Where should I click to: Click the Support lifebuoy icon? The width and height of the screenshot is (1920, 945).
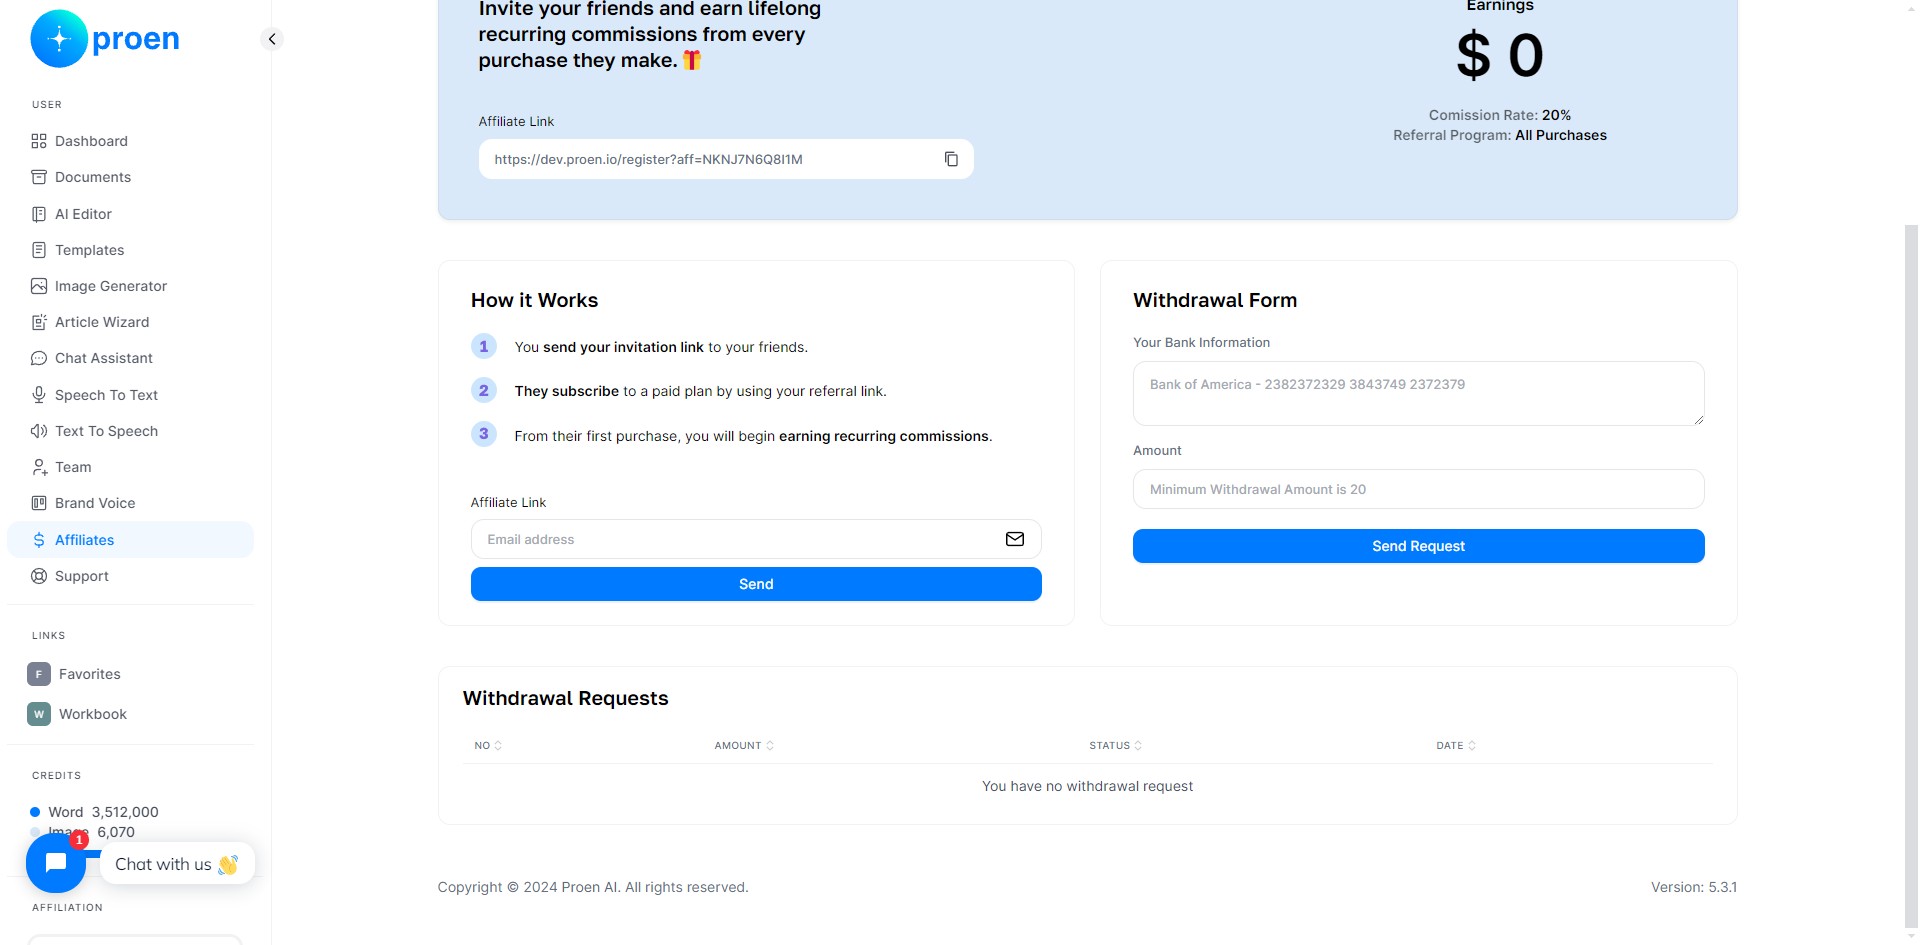[39, 576]
